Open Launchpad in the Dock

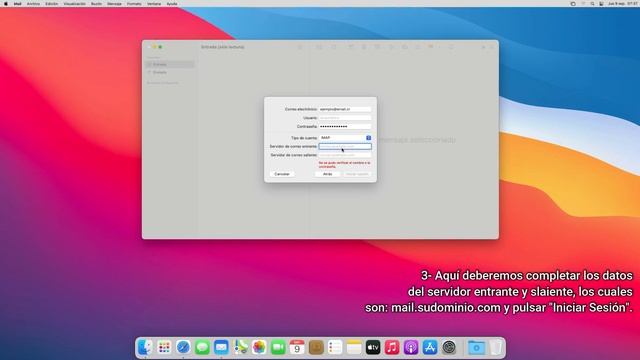pyautogui.click(x=164, y=347)
